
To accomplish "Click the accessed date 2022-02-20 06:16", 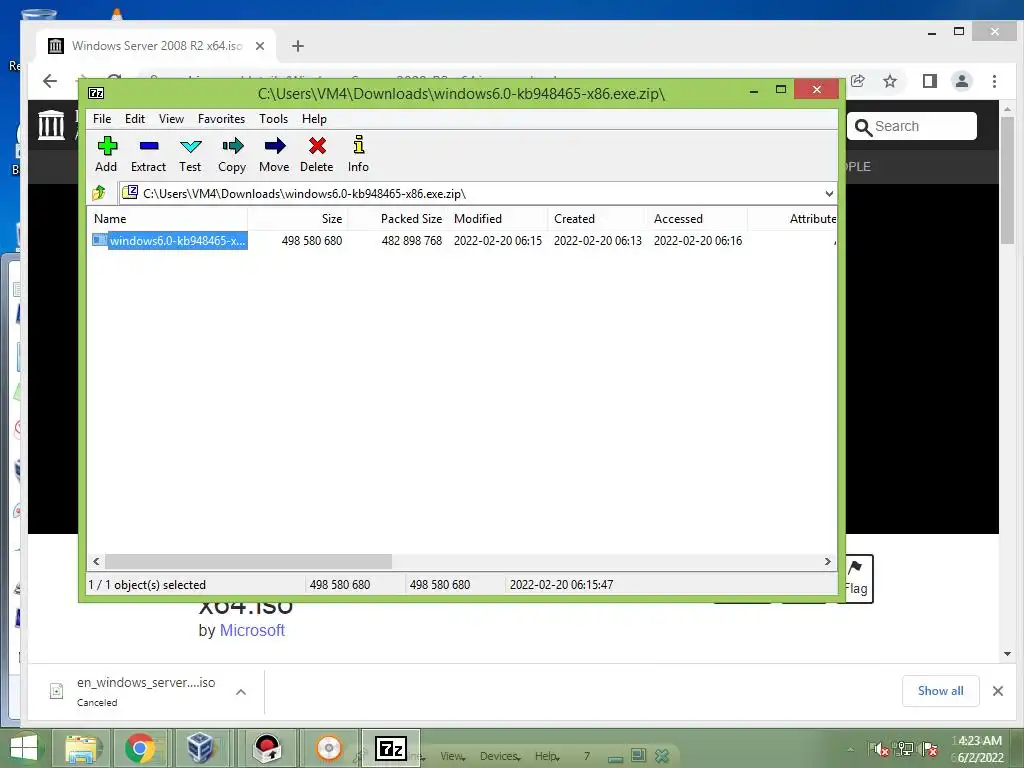I will 697,240.
